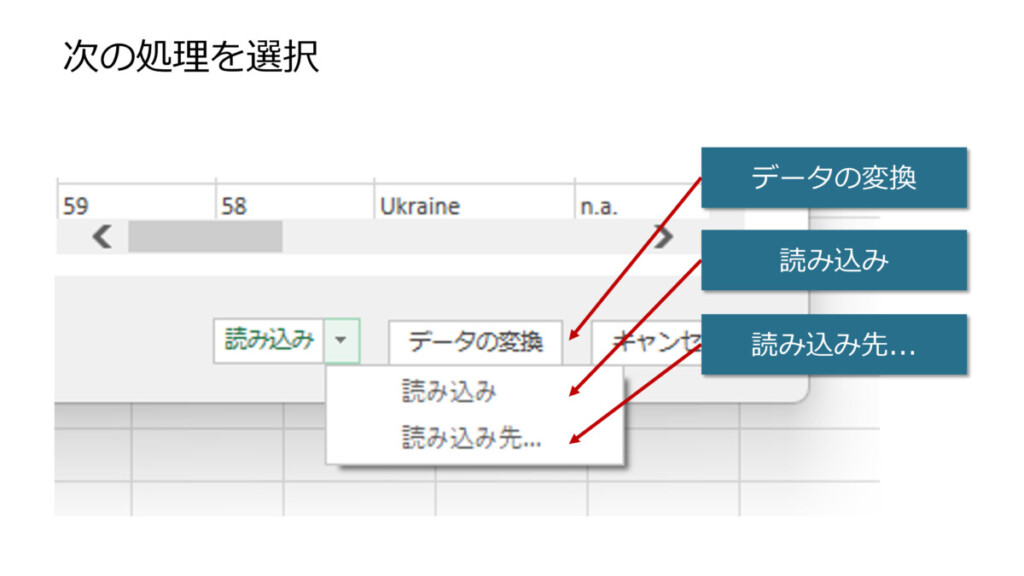The width and height of the screenshot is (1024, 576).
Task: Click the green 読み込み split button
Action: pos(269,341)
